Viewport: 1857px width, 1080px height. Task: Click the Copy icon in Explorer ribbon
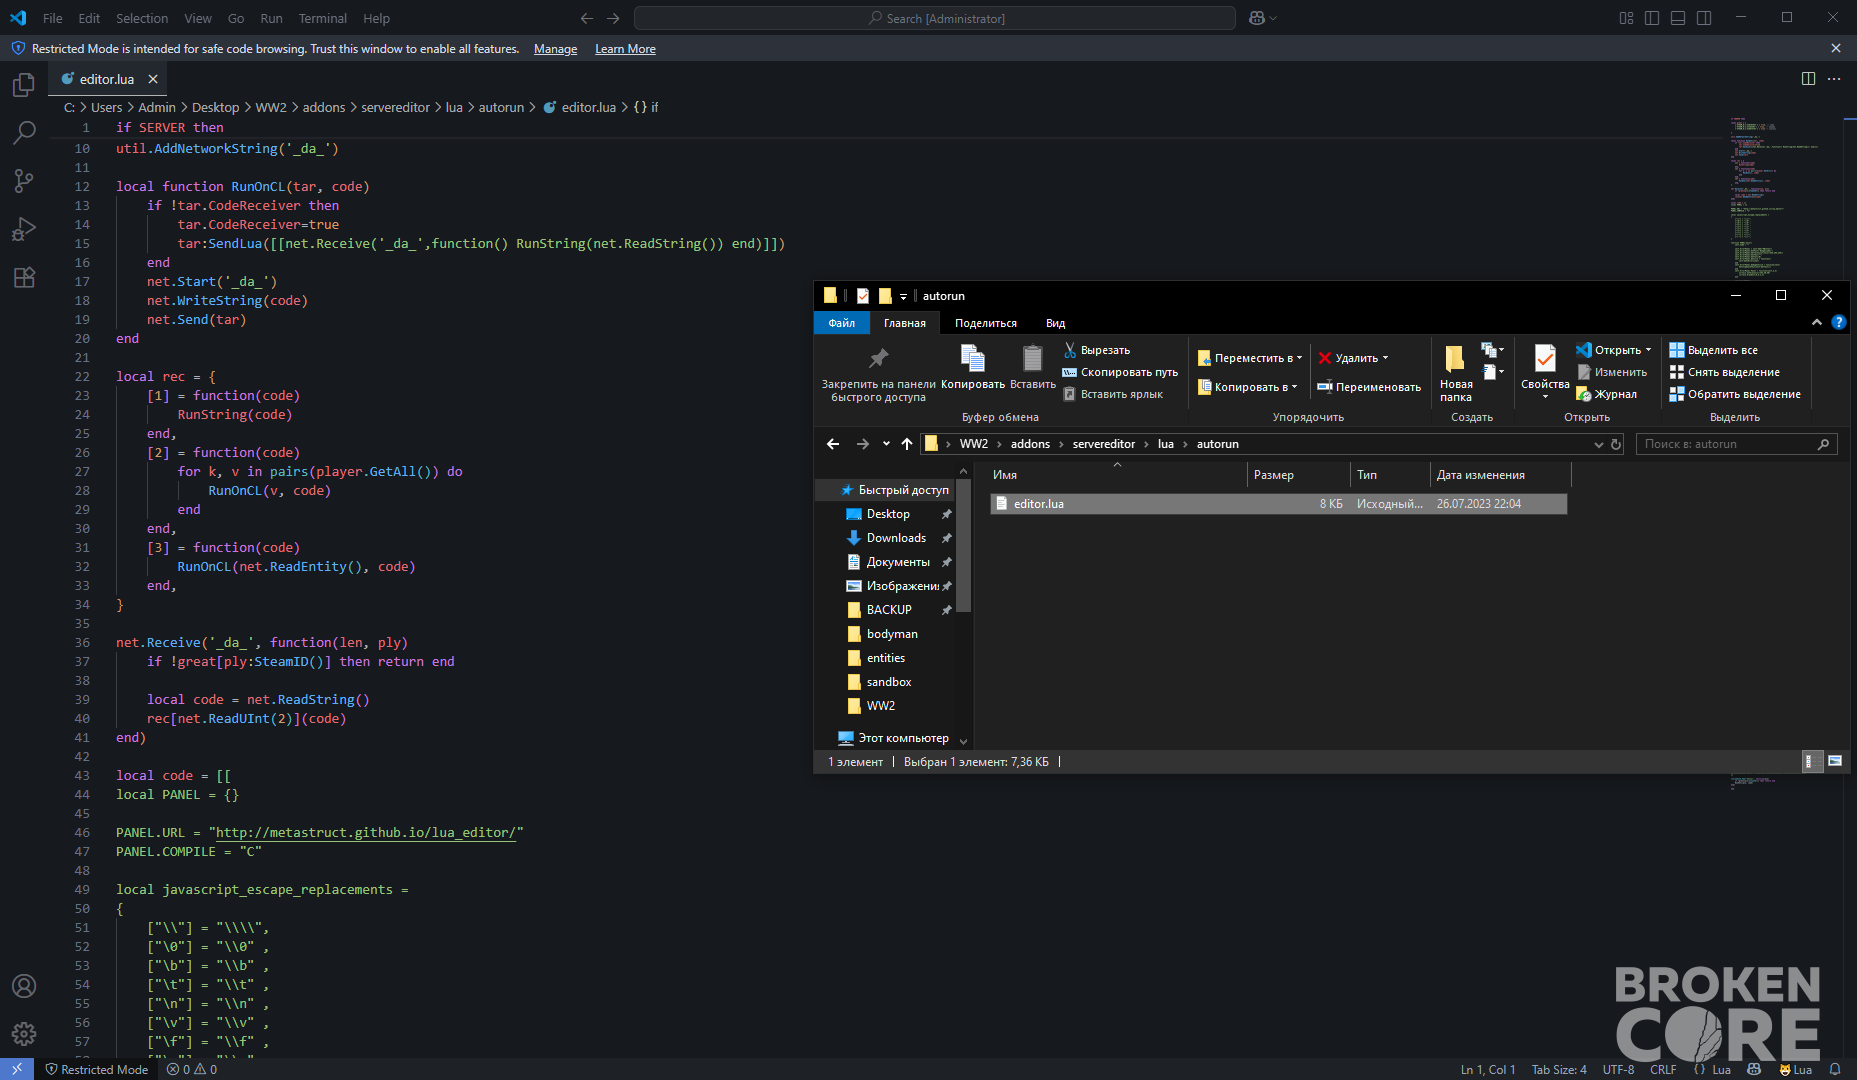(972, 366)
